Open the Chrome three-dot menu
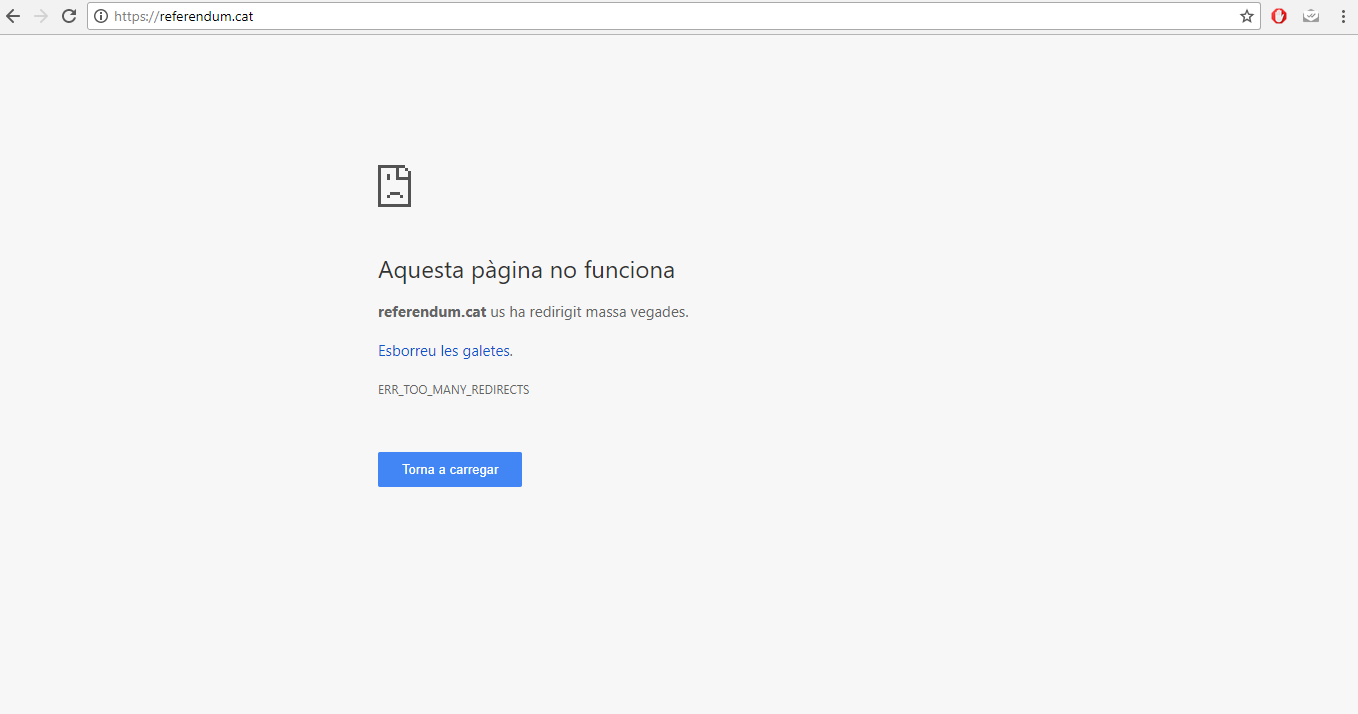 pos(1343,16)
